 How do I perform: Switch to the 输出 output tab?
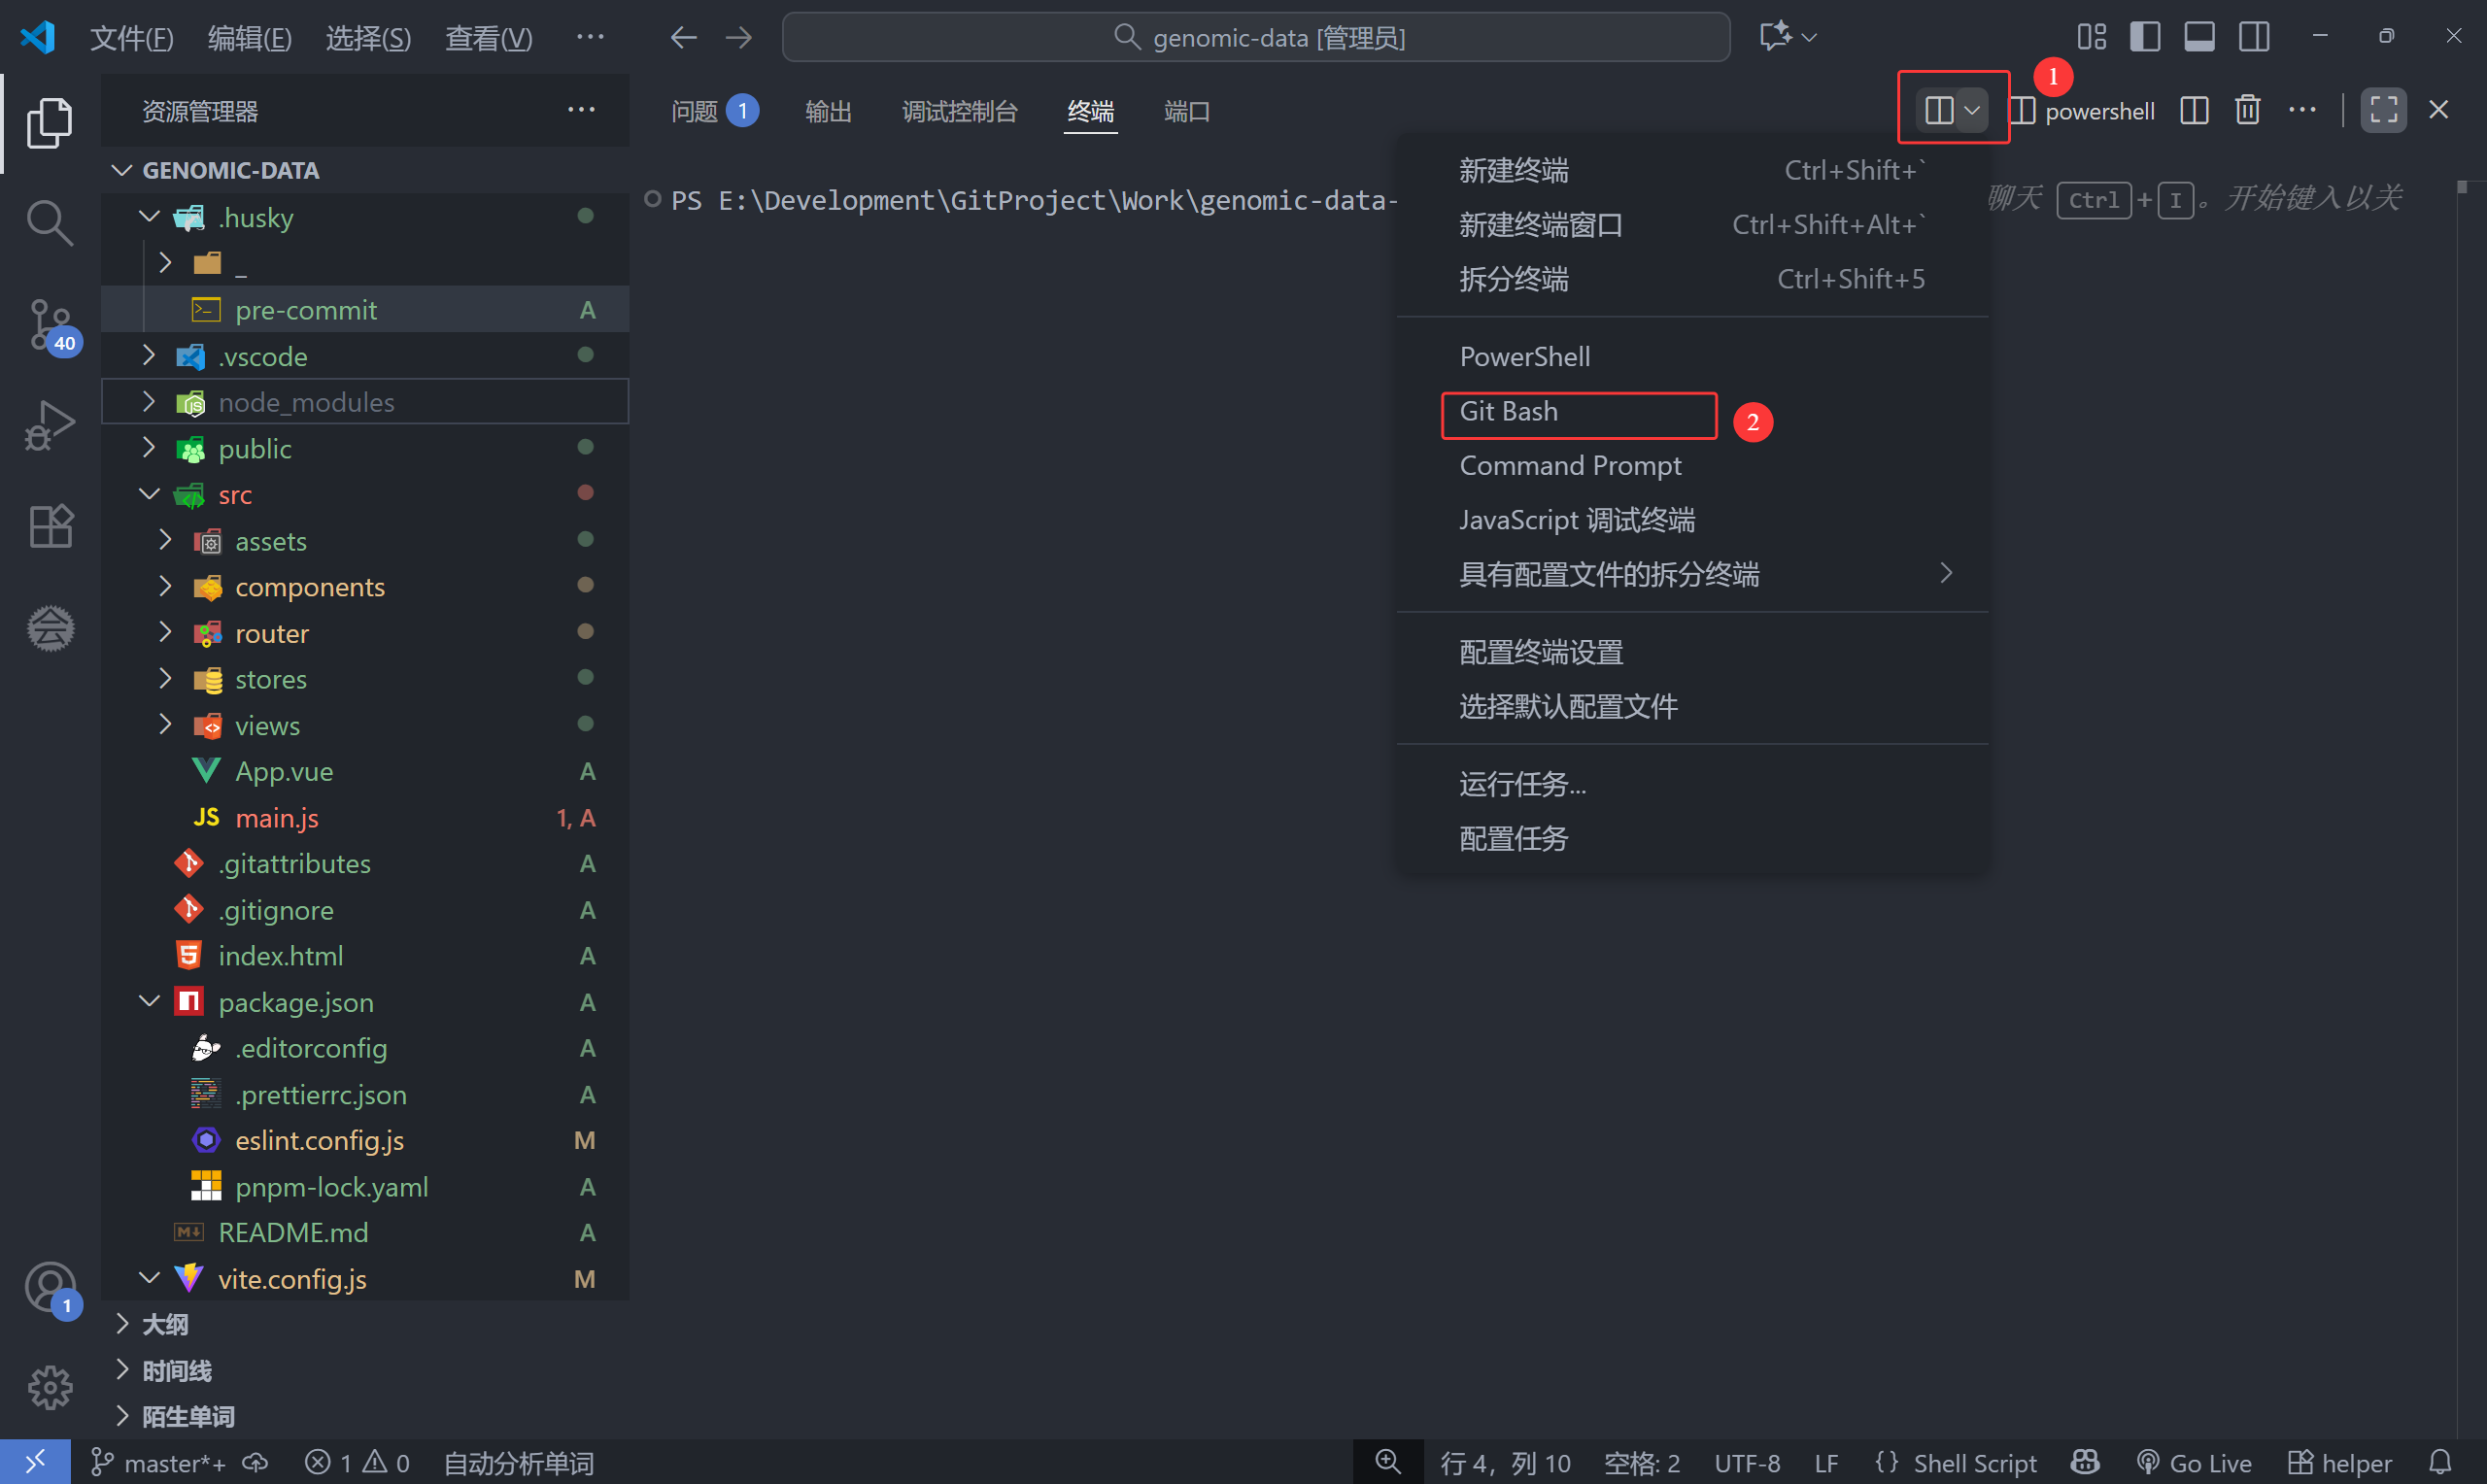tap(828, 111)
